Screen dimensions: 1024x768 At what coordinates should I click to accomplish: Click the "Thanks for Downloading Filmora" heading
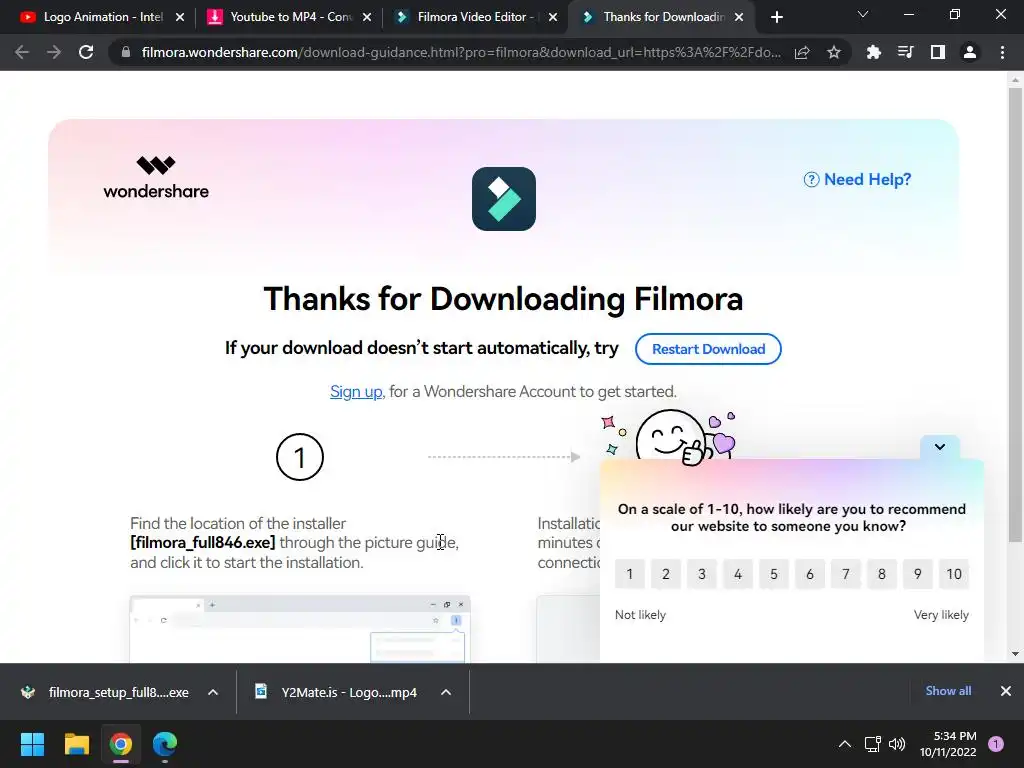(503, 299)
